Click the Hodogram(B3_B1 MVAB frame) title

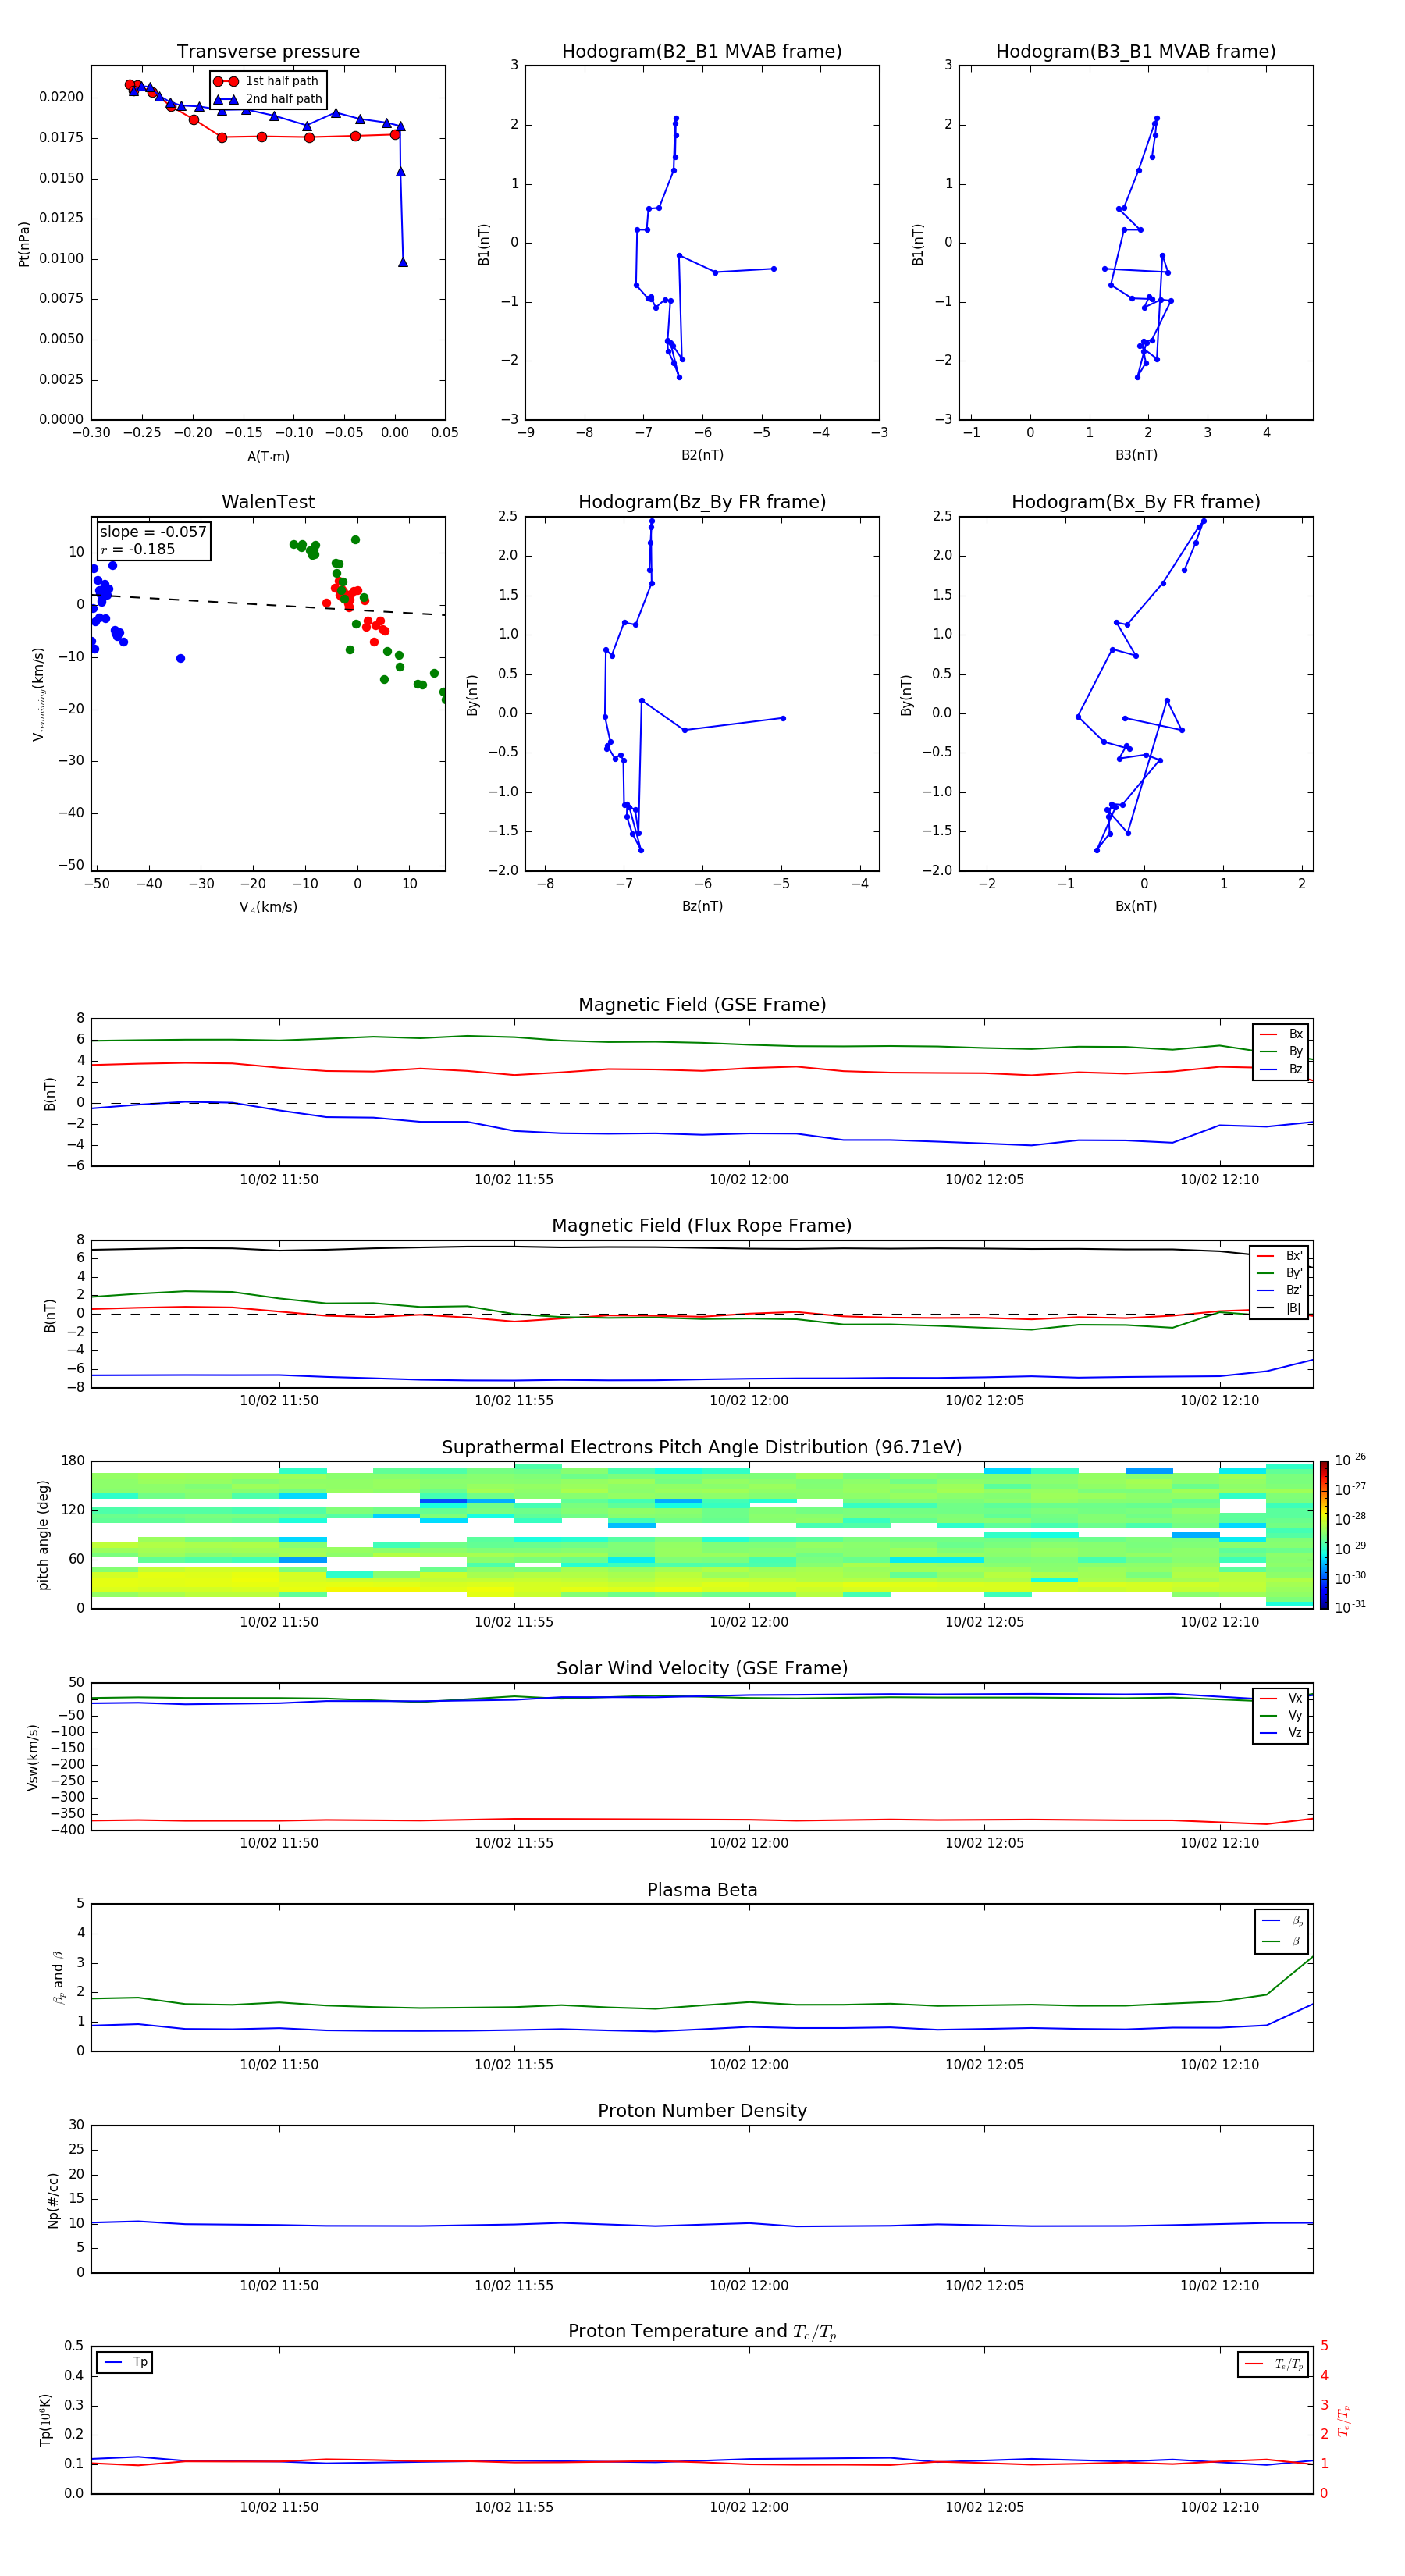pos(1136,51)
